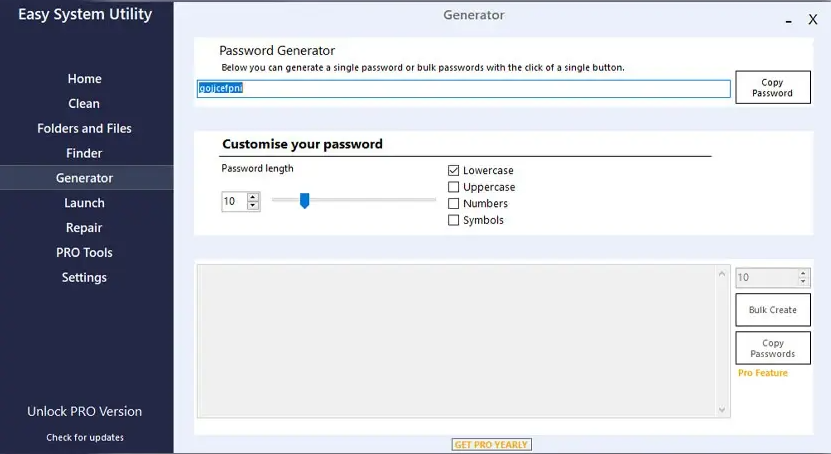Go to the Clean section
Image resolution: width=831 pixels, height=454 pixels.
click(x=84, y=104)
